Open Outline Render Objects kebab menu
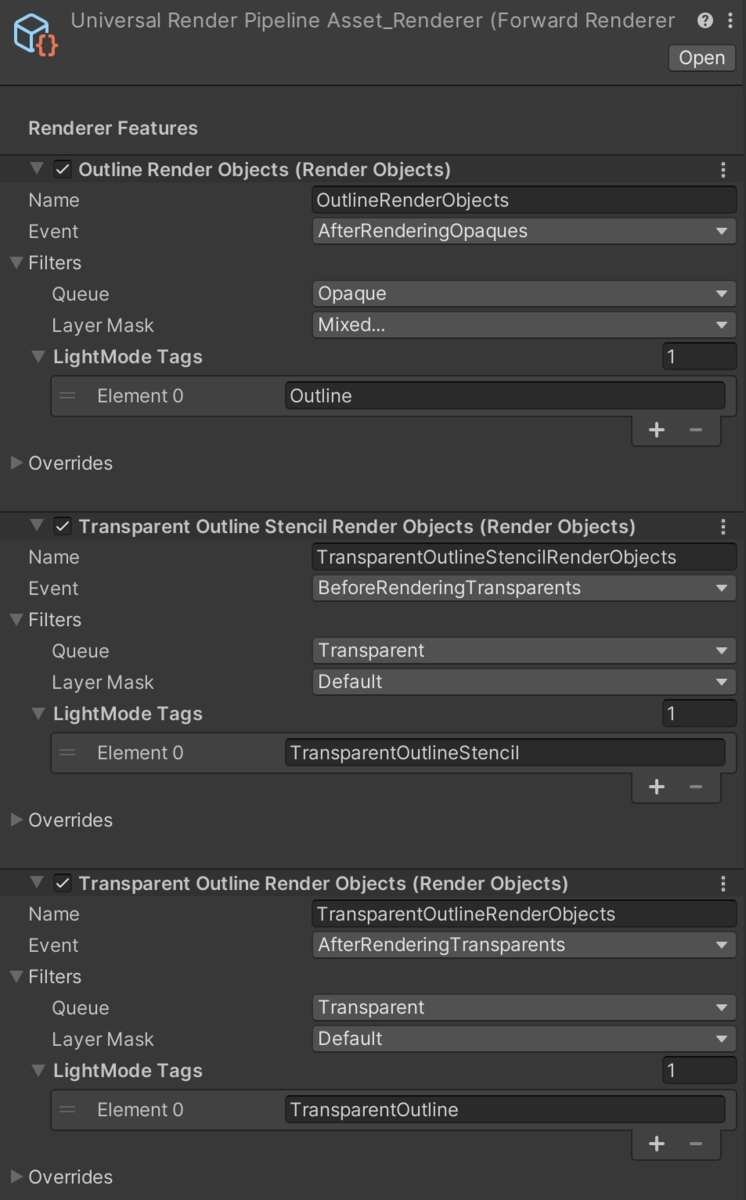The height and width of the screenshot is (1200, 746). (x=723, y=170)
